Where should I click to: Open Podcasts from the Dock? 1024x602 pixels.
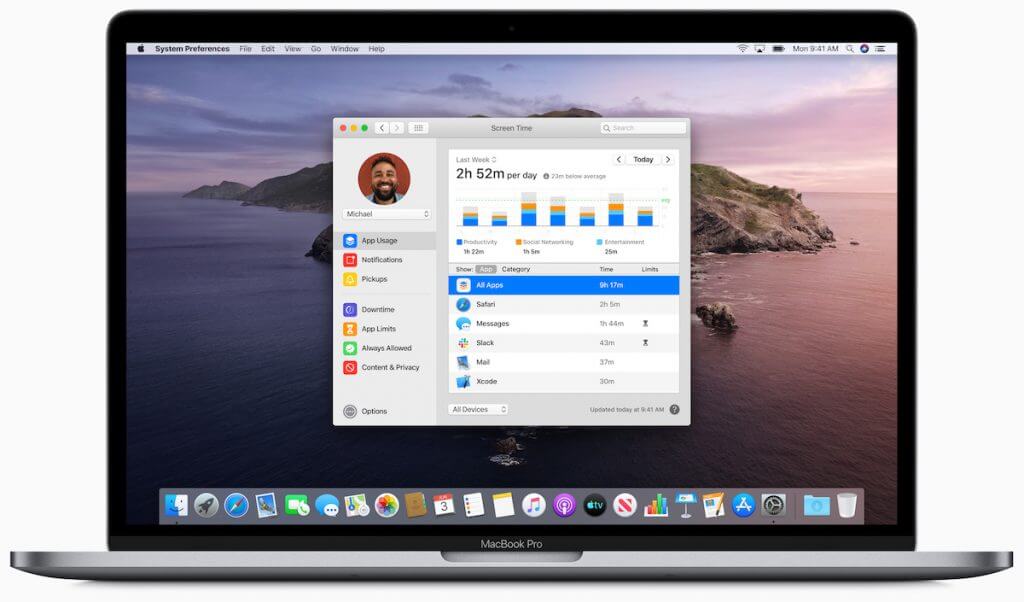pos(564,505)
